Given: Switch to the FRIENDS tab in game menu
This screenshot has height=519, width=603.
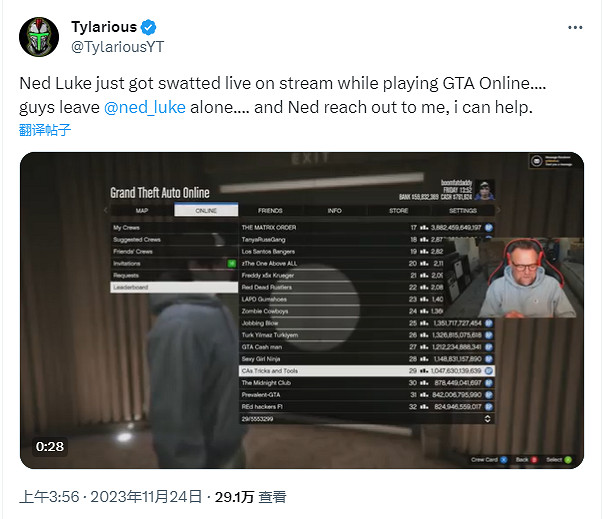Looking at the screenshot, I should 270,211.
